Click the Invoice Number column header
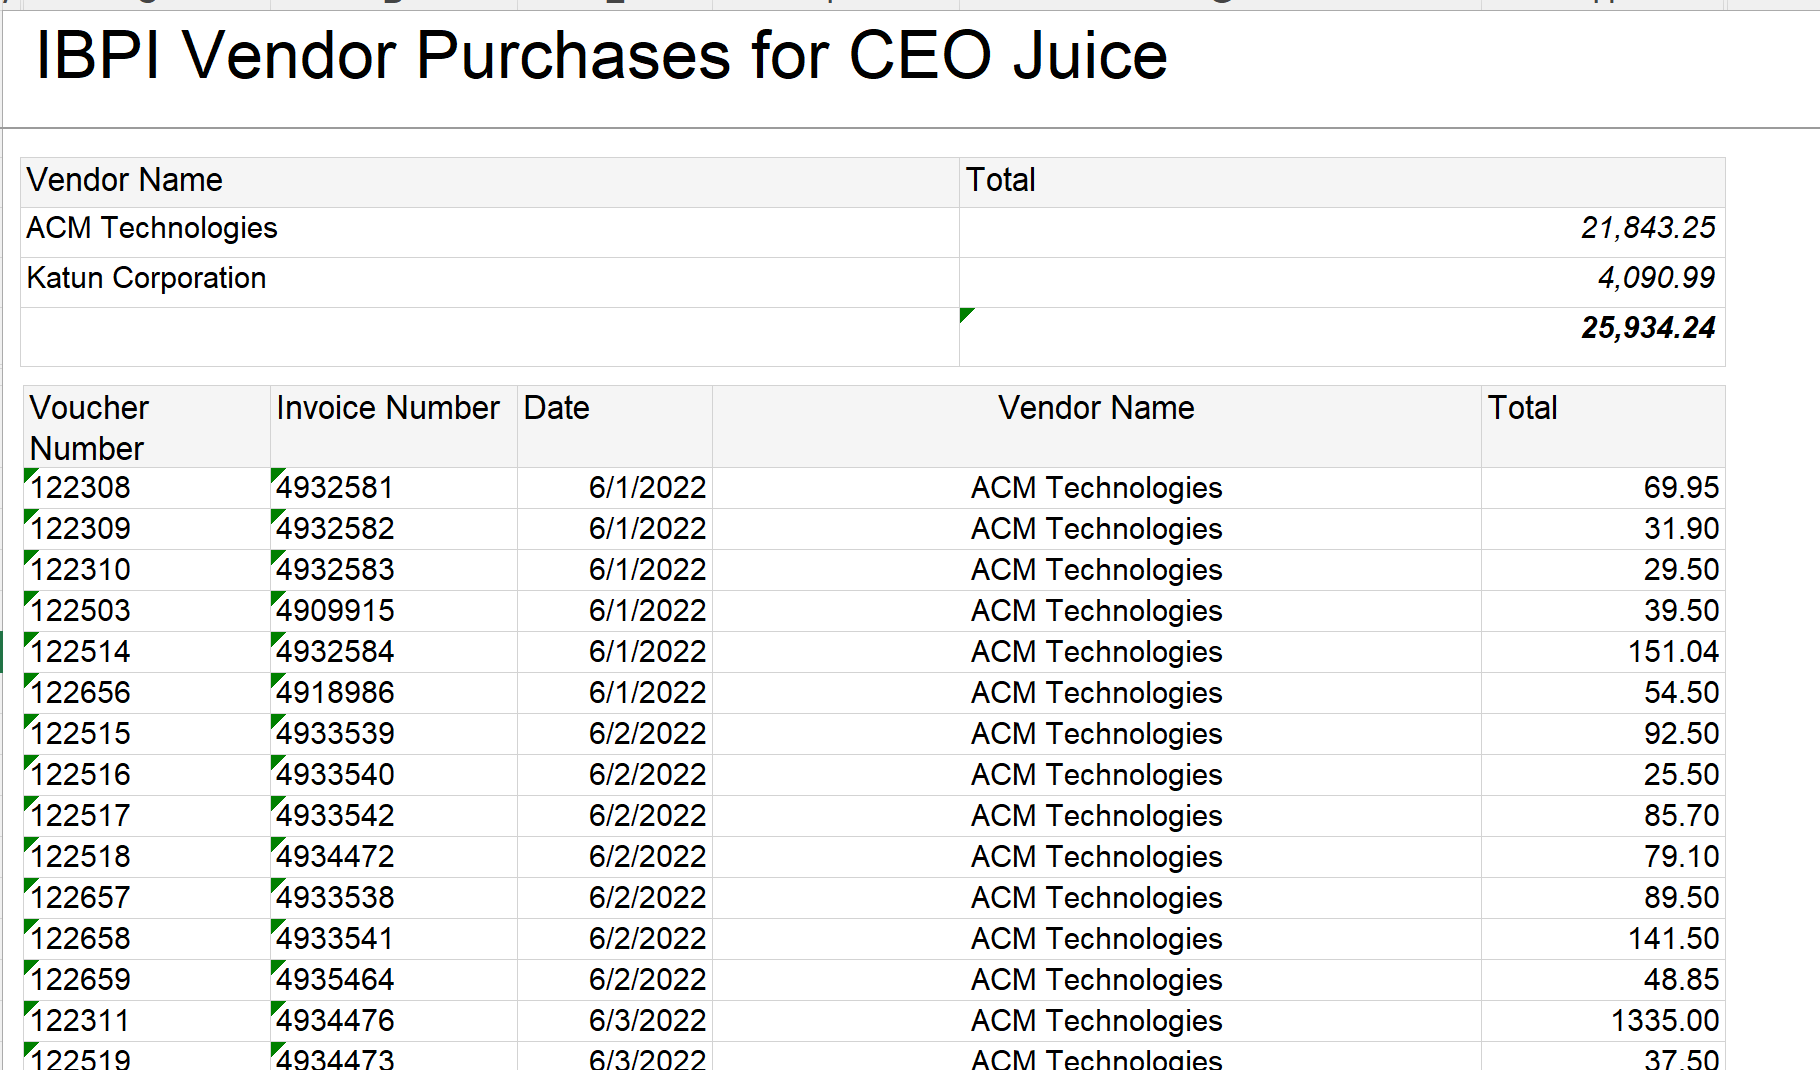1820x1070 pixels. pos(394,427)
